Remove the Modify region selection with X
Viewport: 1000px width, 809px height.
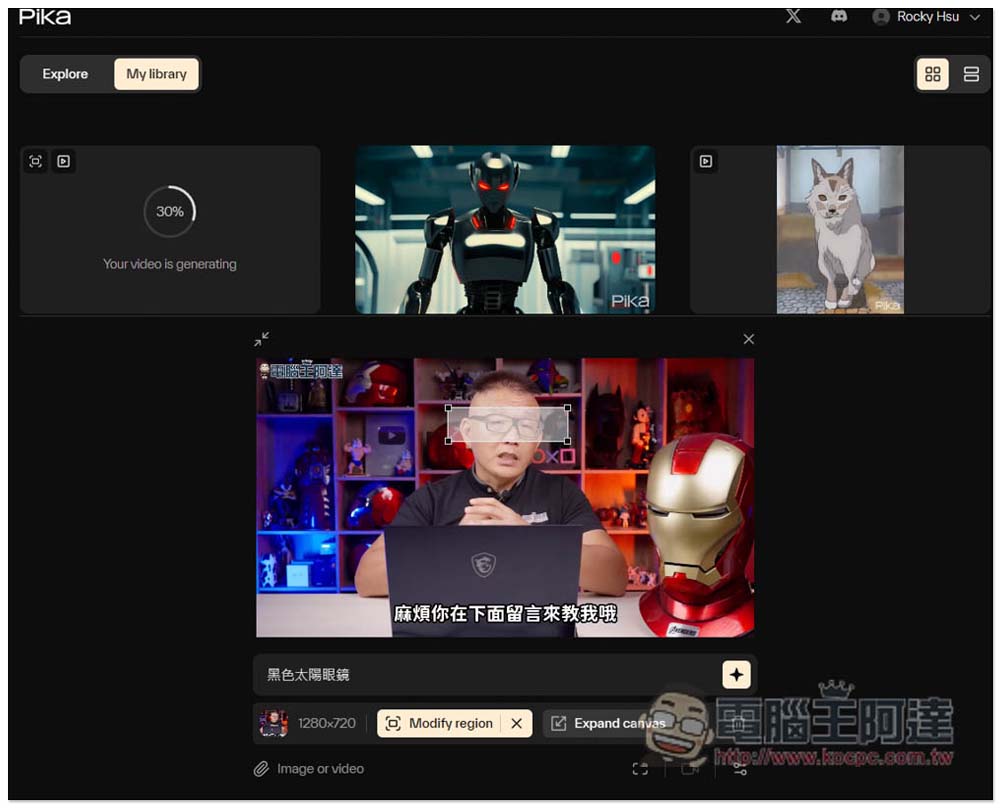click(516, 723)
